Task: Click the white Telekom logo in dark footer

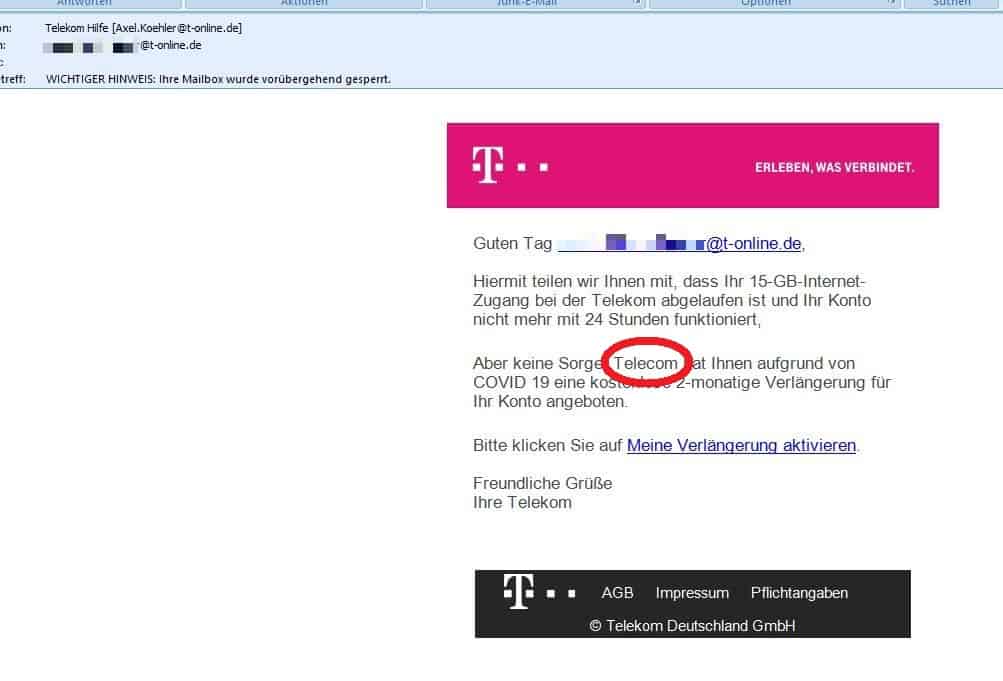Action: (517, 592)
